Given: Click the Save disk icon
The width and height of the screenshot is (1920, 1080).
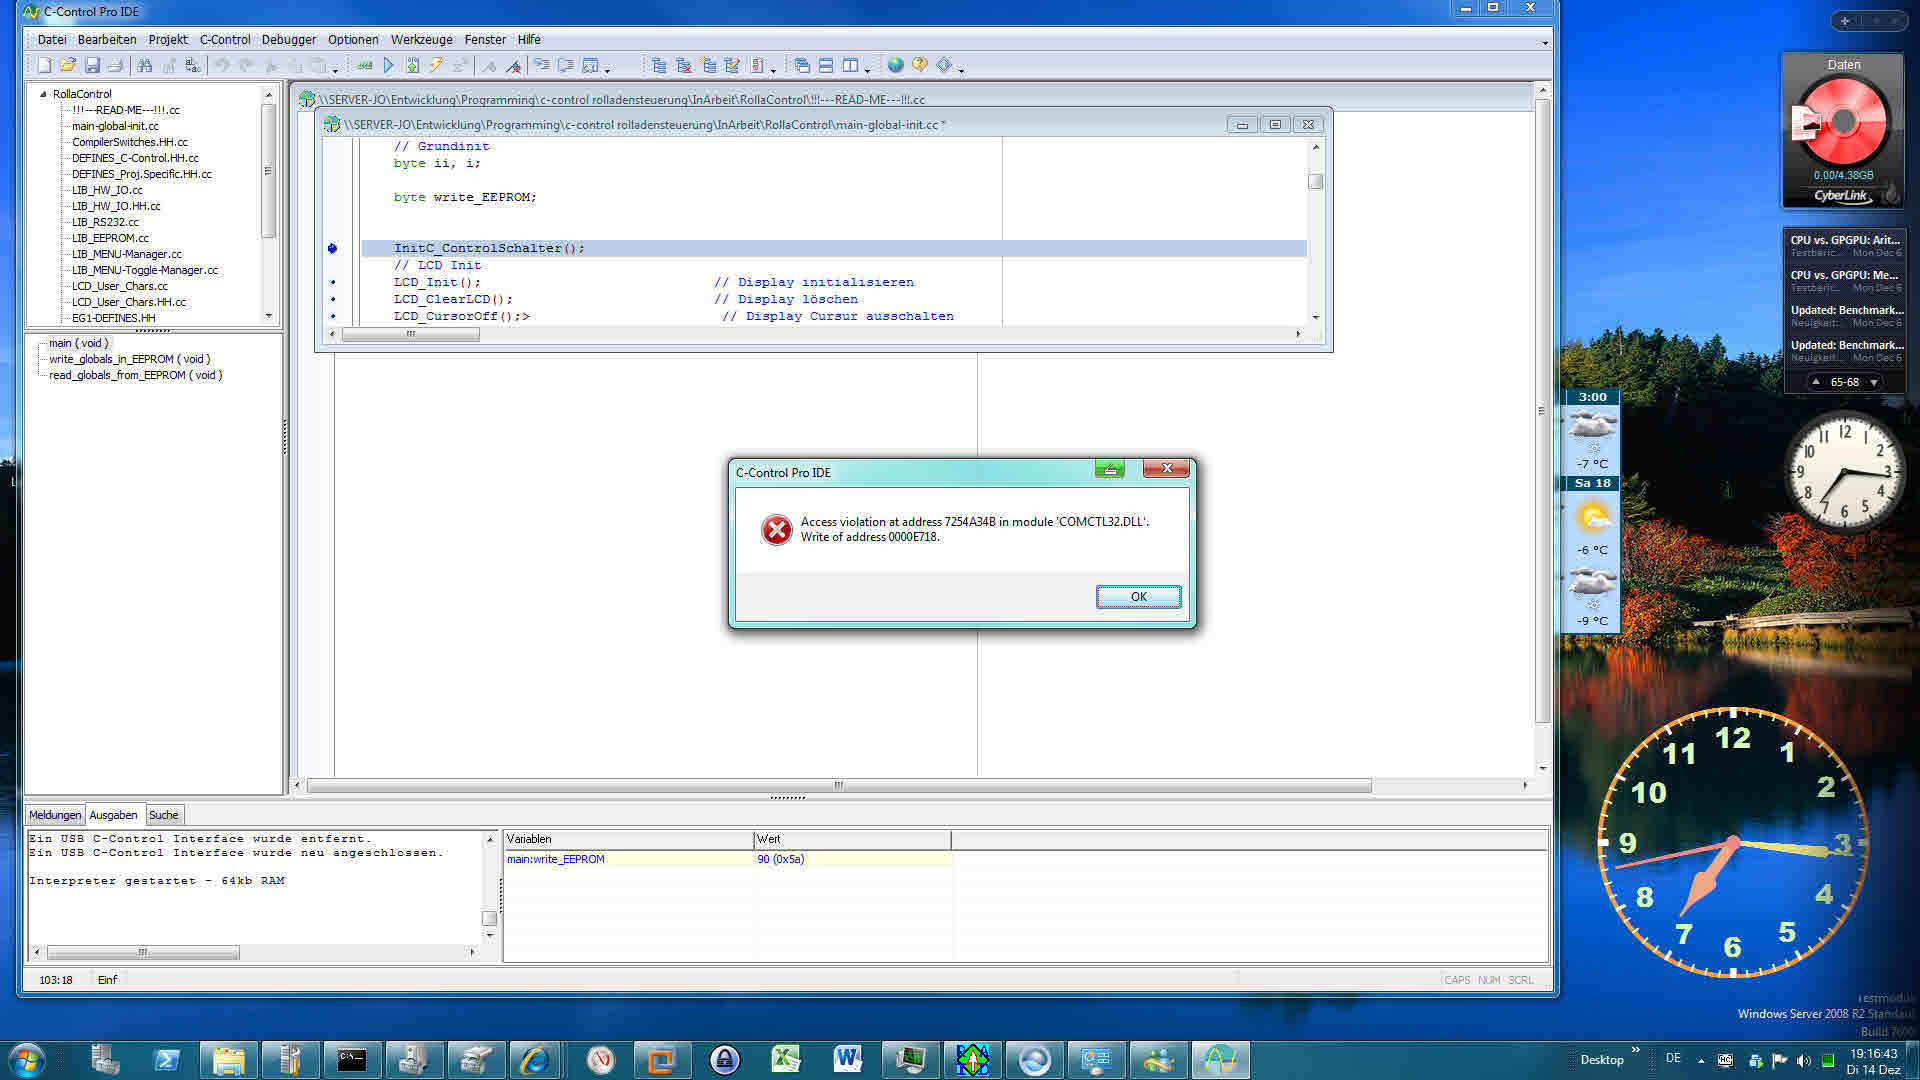Looking at the screenshot, I should (92, 66).
